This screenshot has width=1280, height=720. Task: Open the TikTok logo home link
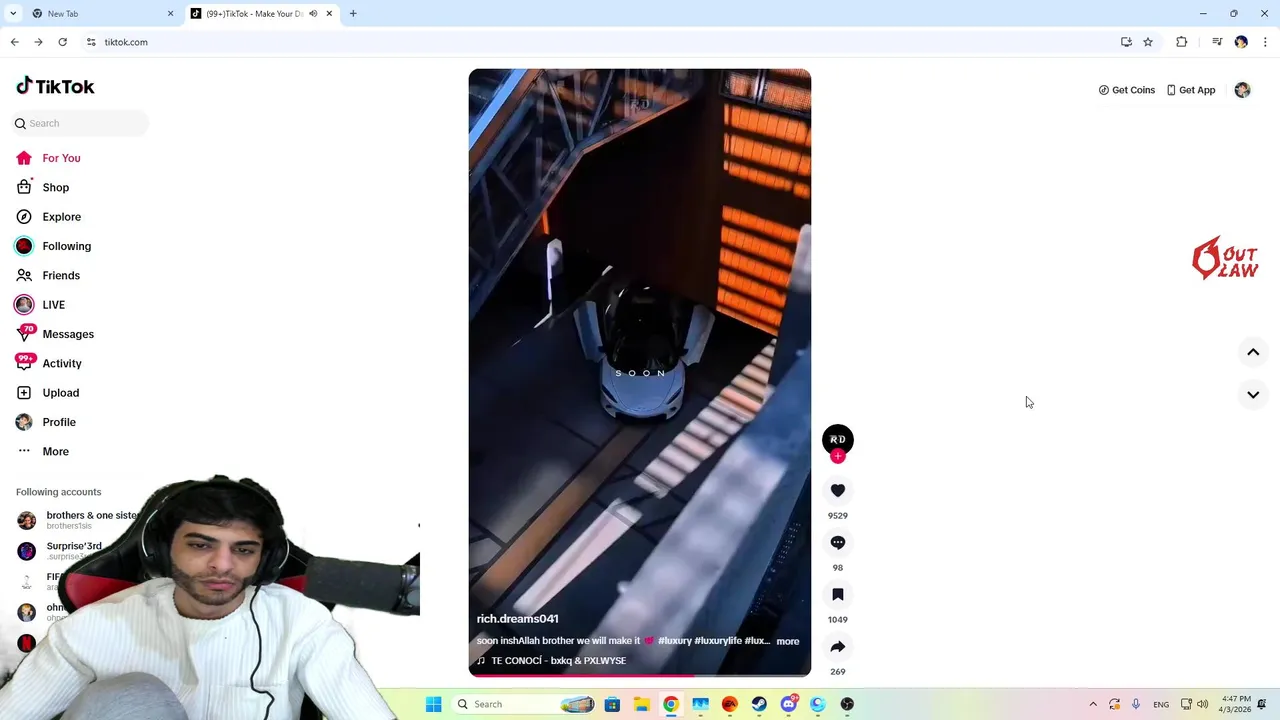click(x=55, y=86)
